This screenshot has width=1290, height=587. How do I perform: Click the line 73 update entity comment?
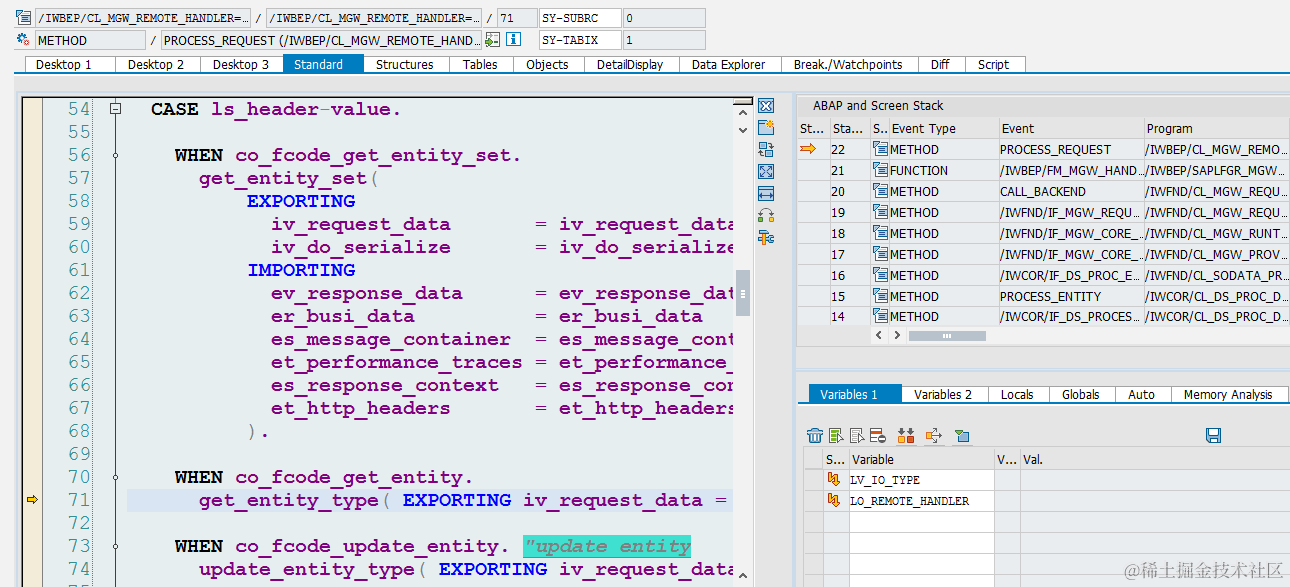click(x=606, y=546)
